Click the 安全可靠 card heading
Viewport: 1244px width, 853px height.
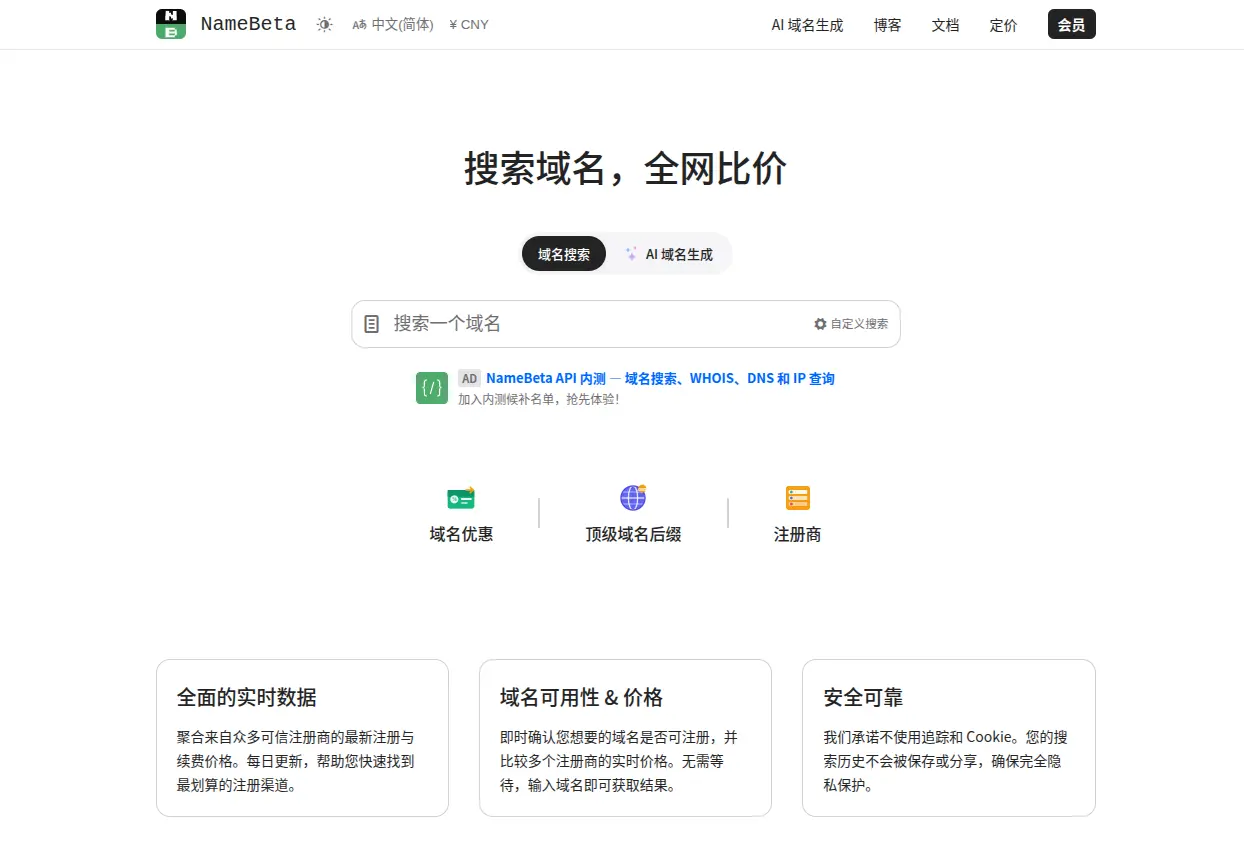tap(863, 697)
